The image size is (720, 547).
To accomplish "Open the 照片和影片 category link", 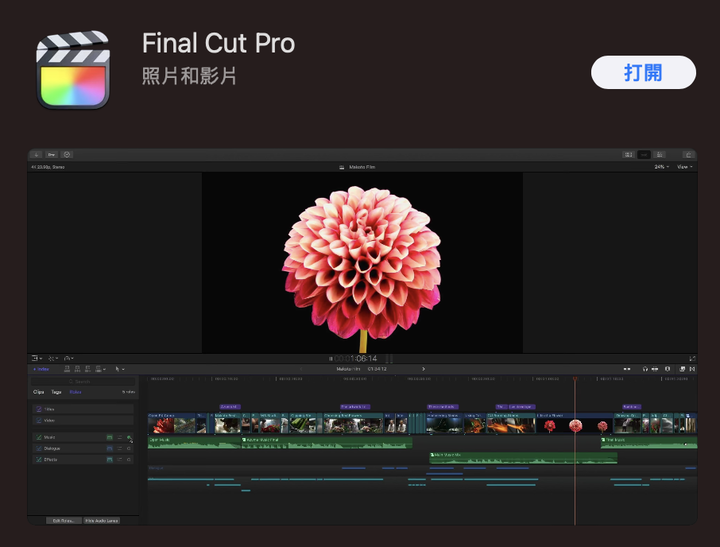I will coord(189,76).
